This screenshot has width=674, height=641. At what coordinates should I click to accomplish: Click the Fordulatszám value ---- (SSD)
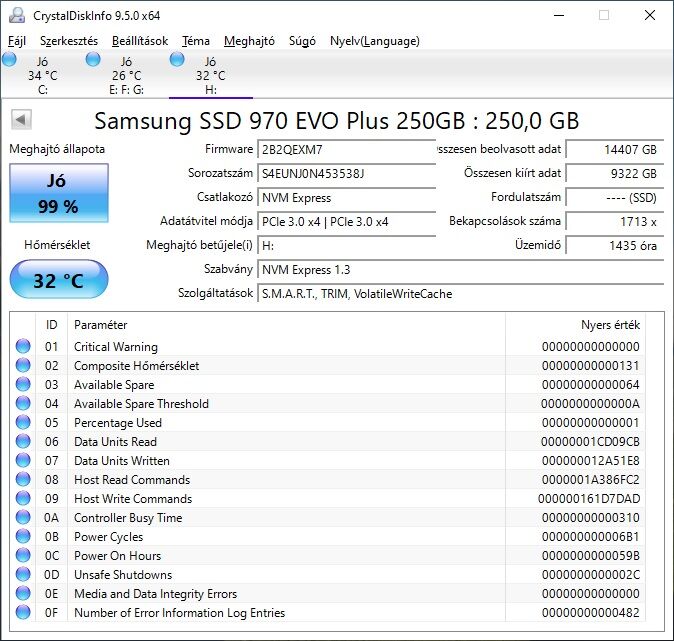[615, 198]
